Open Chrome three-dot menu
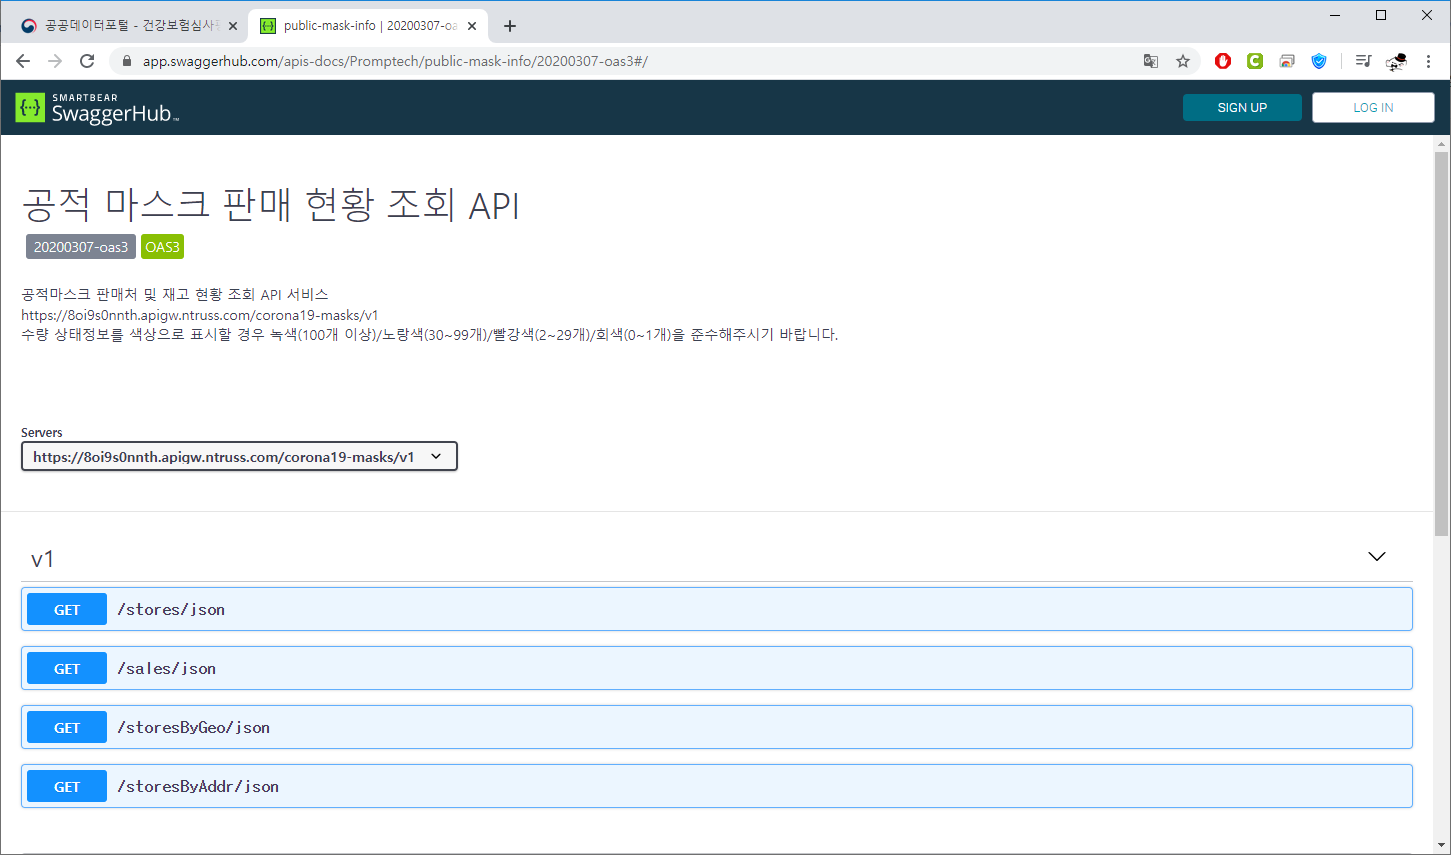Screen dimensions: 1451x855 pyautogui.click(x=1428, y=61)
